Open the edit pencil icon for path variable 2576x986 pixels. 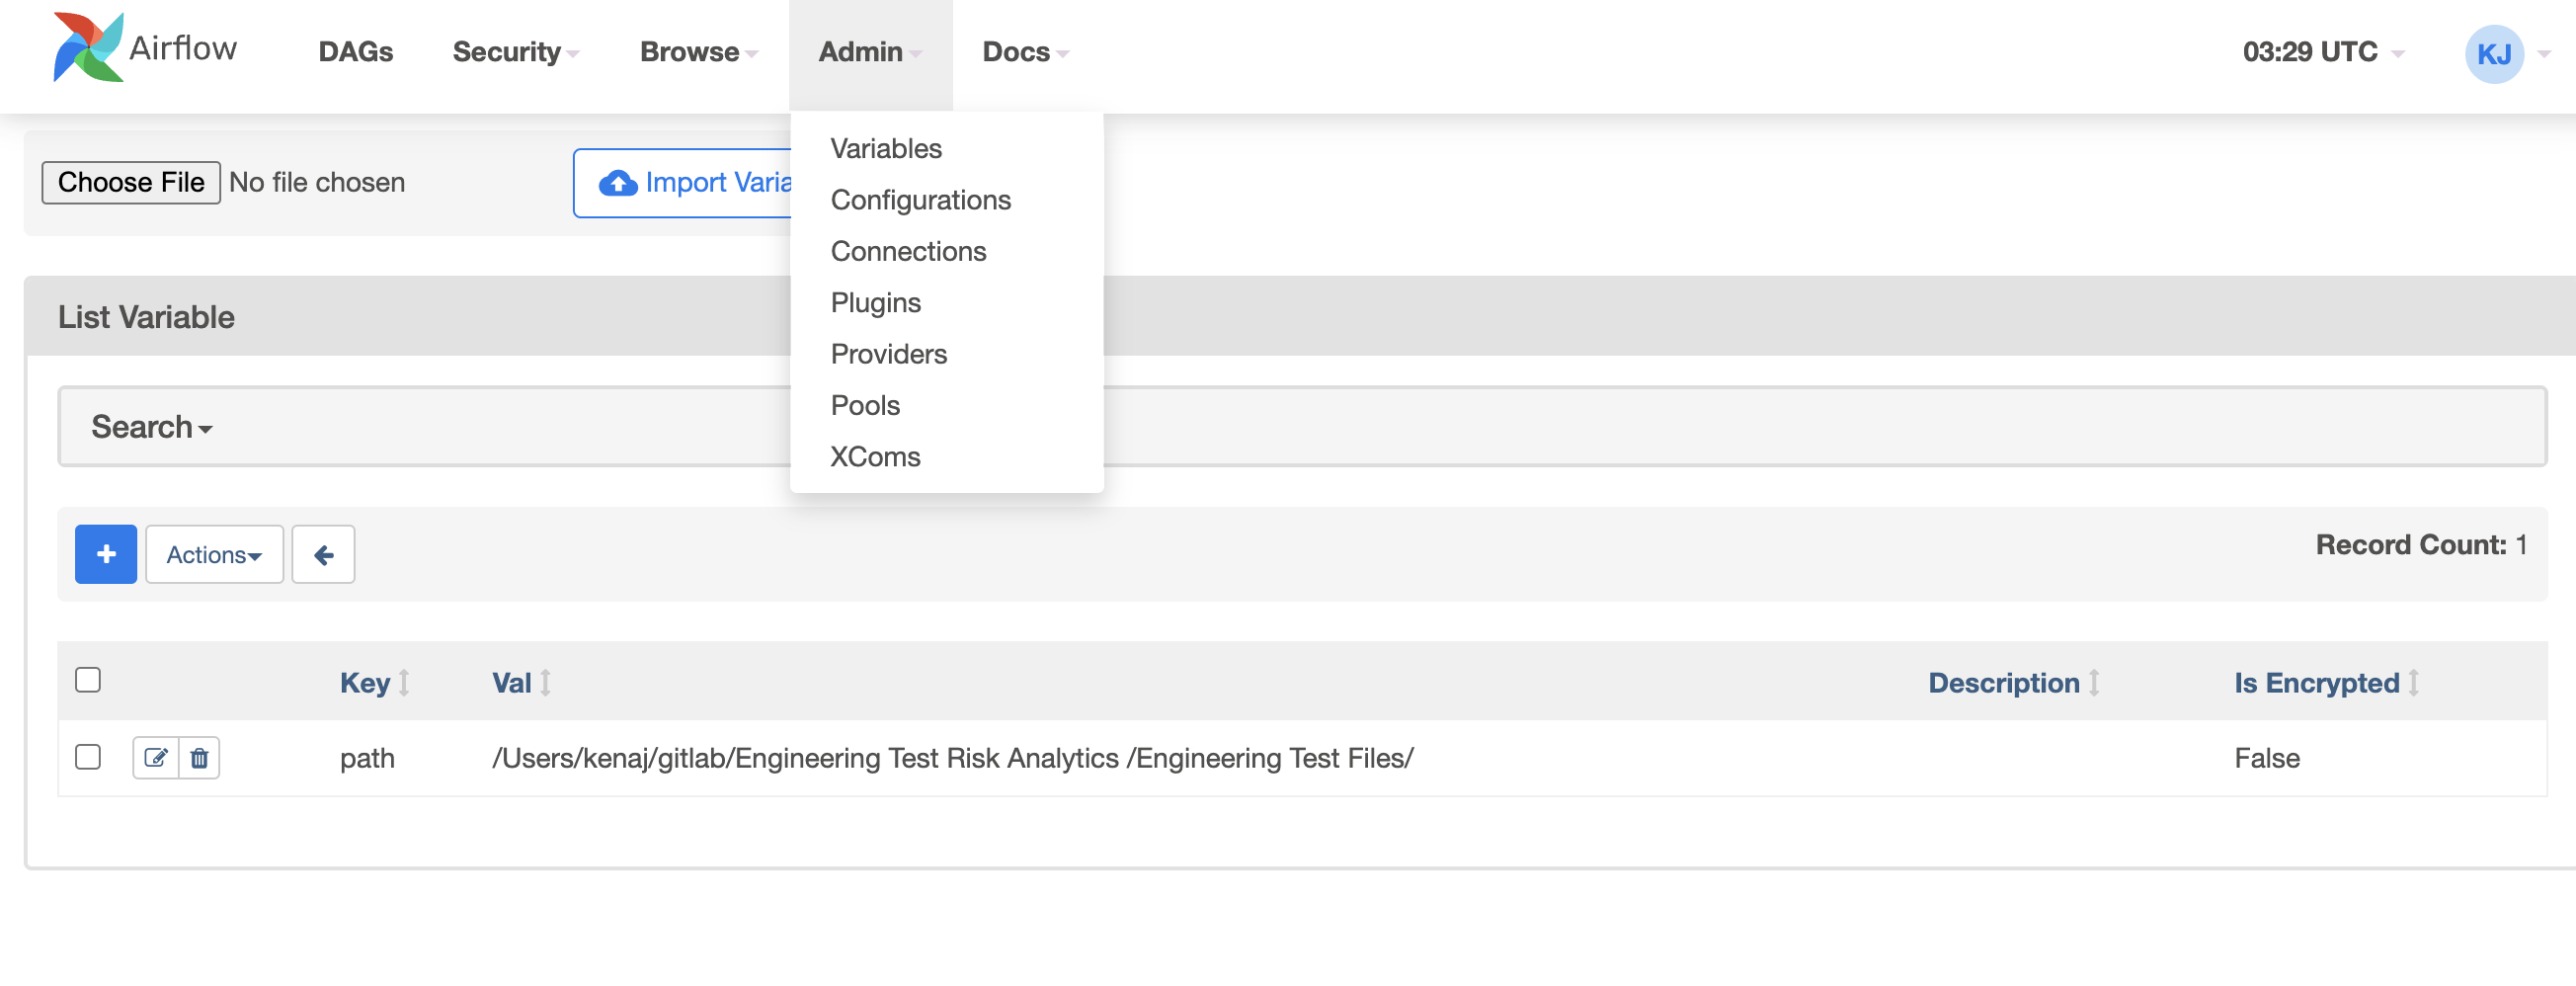(155, 758)
